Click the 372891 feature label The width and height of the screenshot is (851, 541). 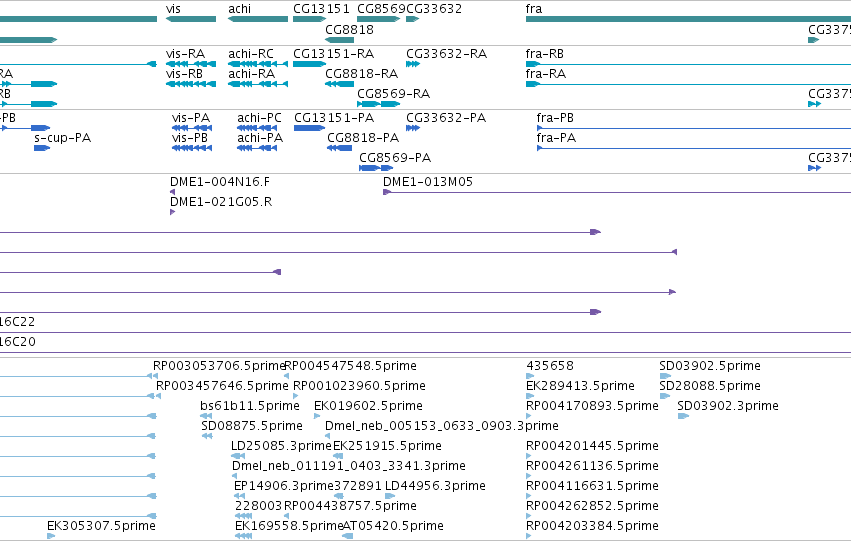pyautogui.click(x=358, y=486)
